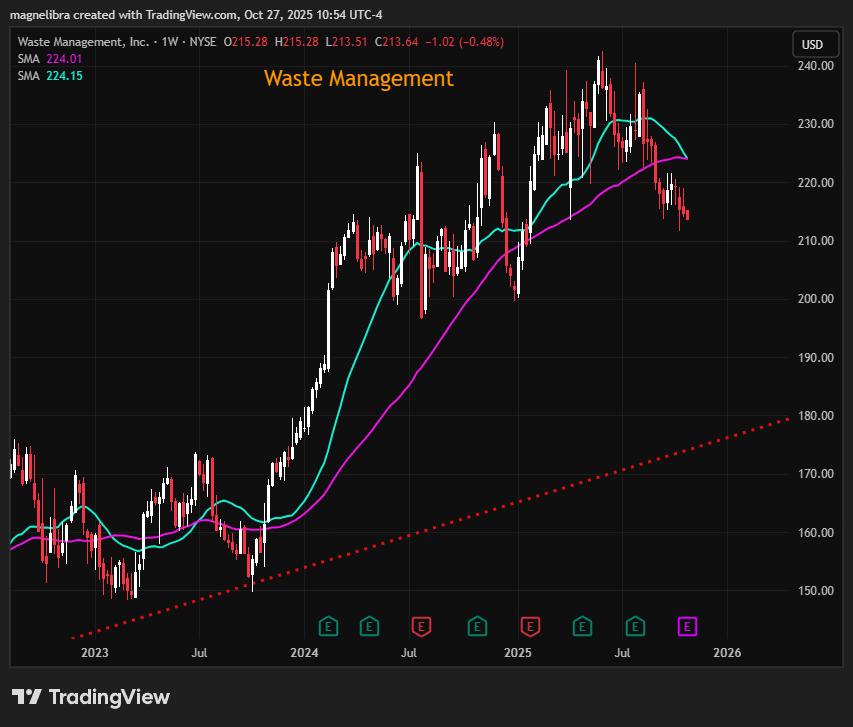
Task: Click the green E marker between Jul 2024 and 2025
Action: tap(477, 626)
